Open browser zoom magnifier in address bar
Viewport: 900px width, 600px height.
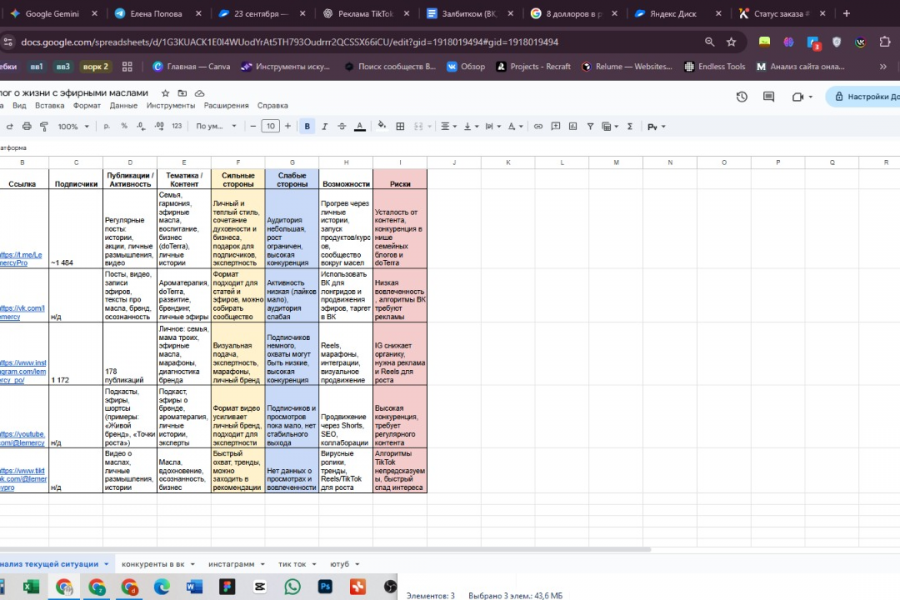tap(710, 42)
